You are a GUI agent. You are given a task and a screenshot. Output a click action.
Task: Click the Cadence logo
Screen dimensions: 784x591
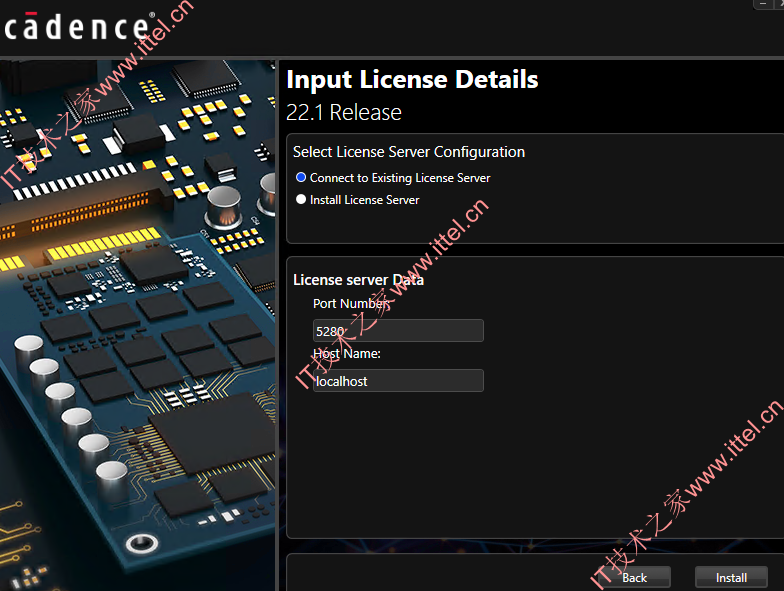pyautogui.click(x=79, y=26)
